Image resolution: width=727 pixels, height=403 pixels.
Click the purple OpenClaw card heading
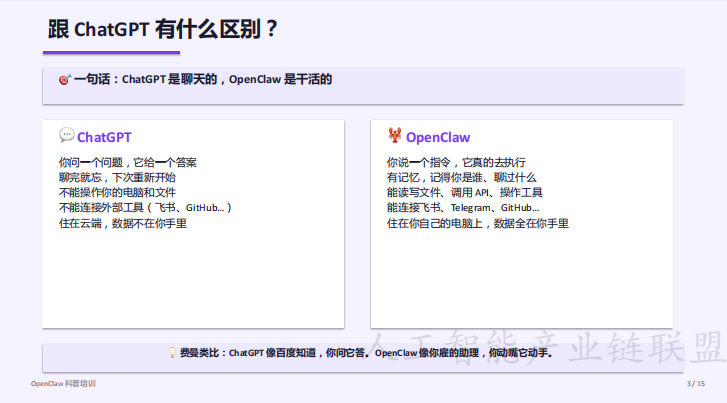click(x=437, y=137)
